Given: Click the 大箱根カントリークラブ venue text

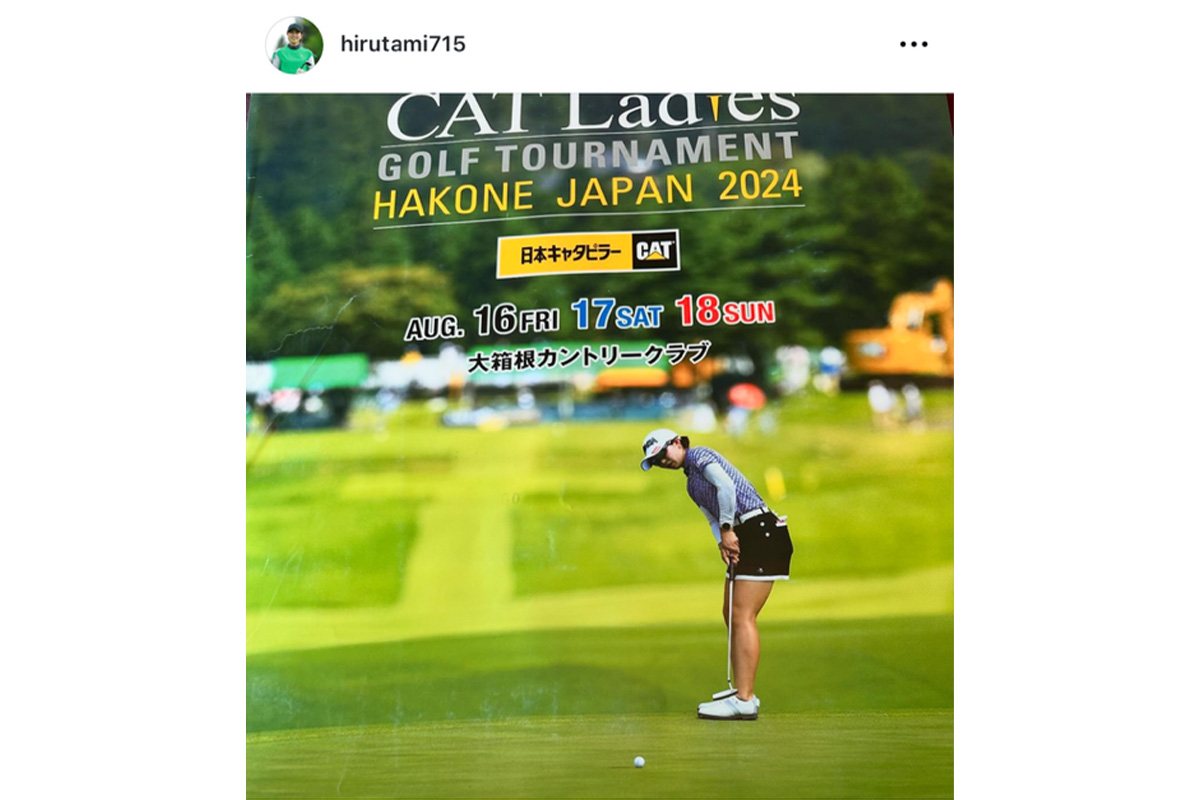Looking at the screenshot, I should coord(588,357).
